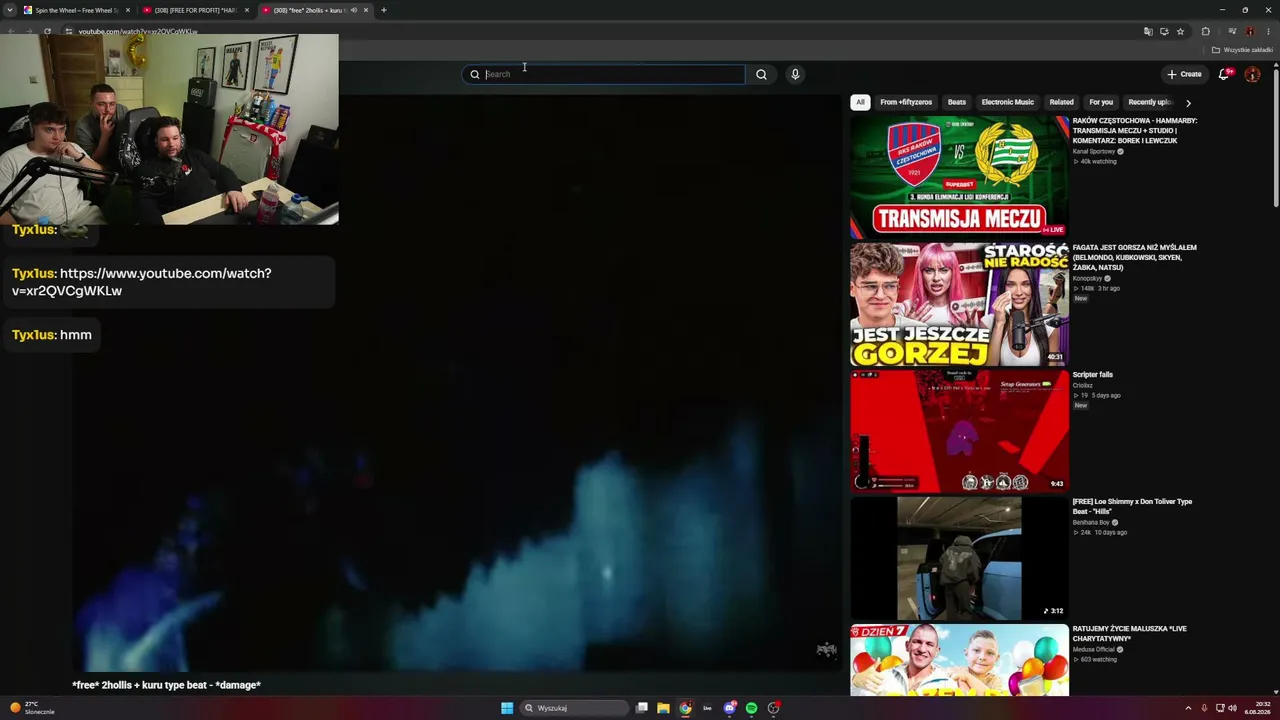Click the Dzień 7 charity stream thumbnail
Screen dimensions: 1280x720
click(x=959, y=660)
